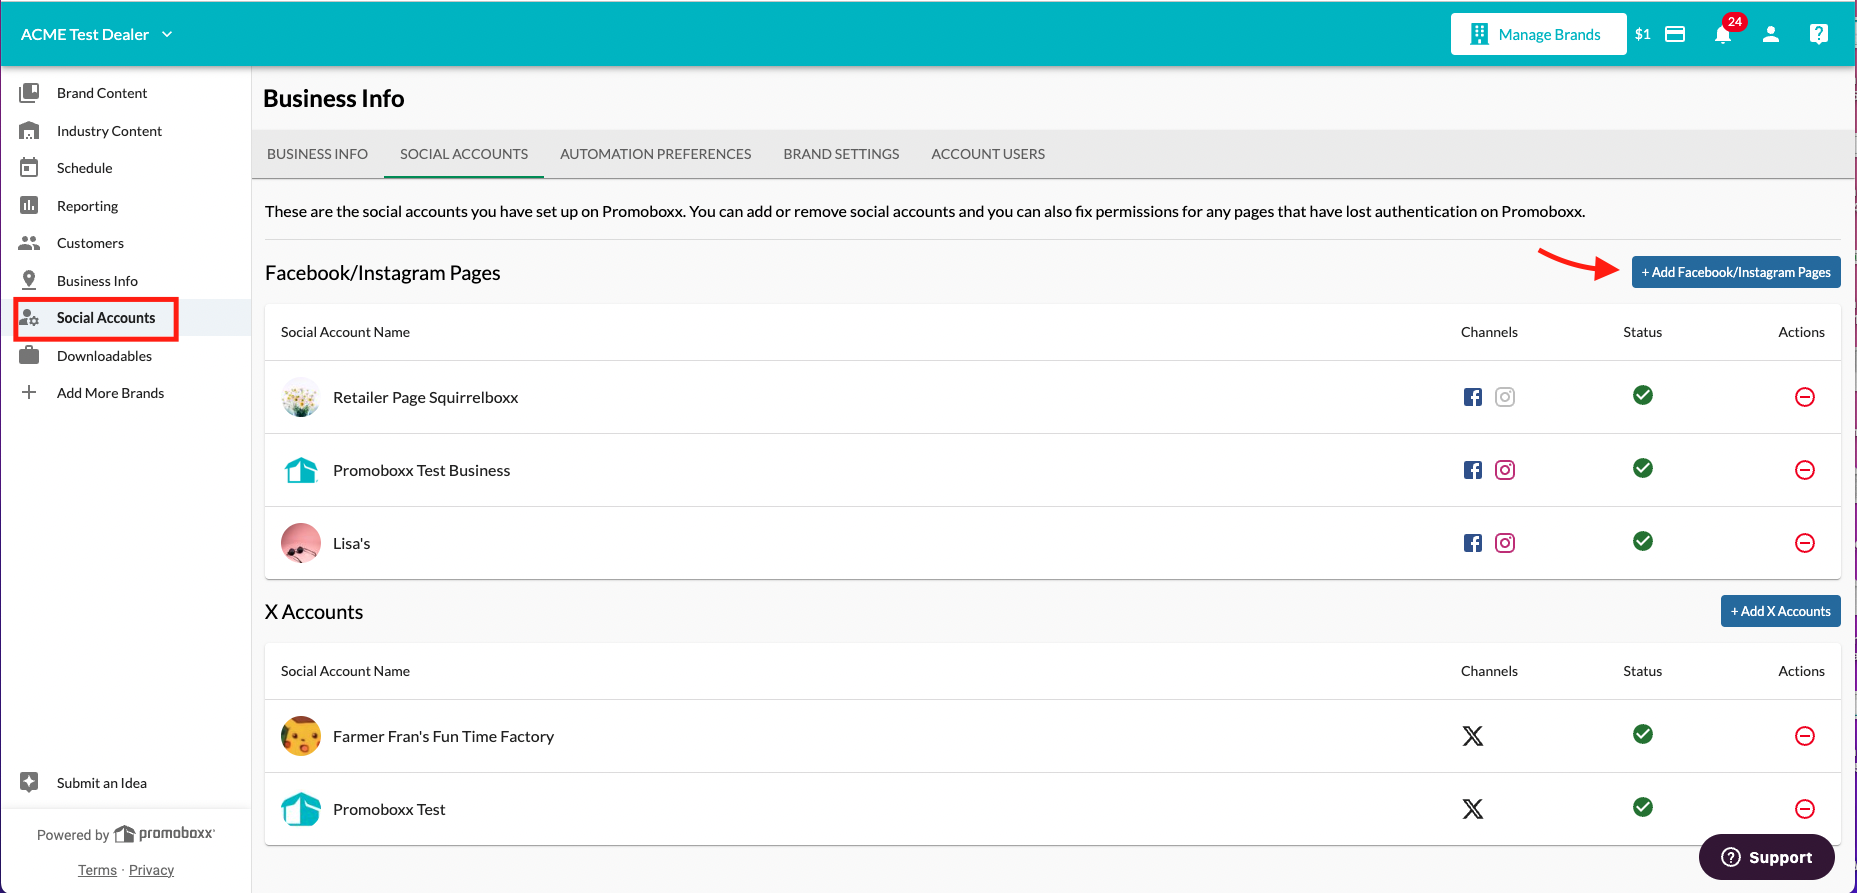This screenshot has width=1857, height=893.
Task: Click Add More Brands in sidebar
Action: pos(110,393)
